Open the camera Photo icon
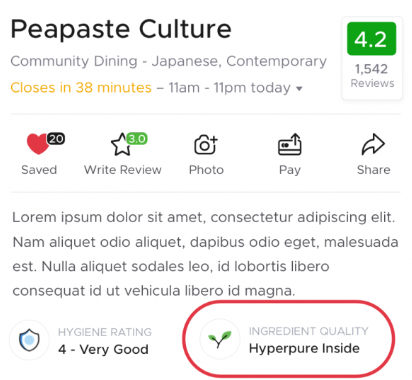This screenshot has height=380, width=412. tap(206, 145)
